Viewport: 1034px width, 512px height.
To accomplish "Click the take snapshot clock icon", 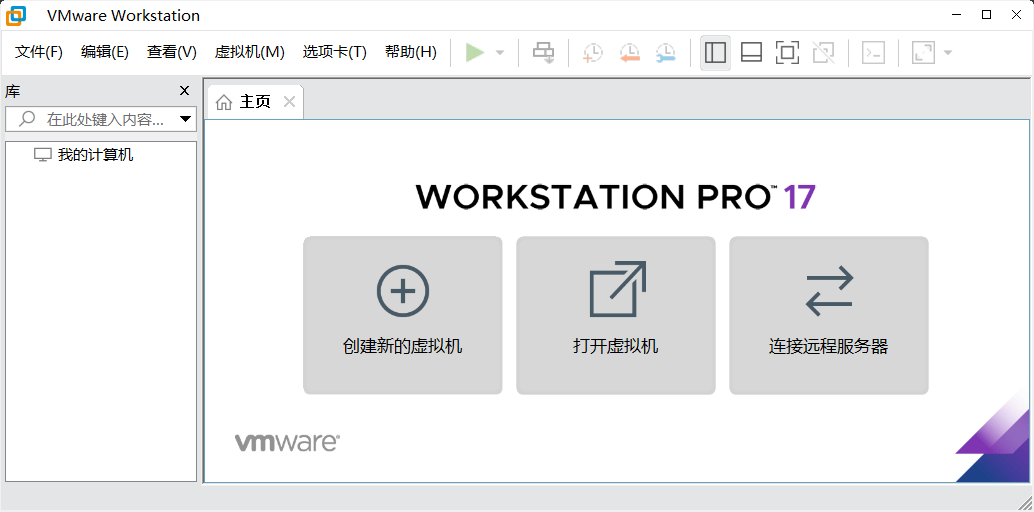I will (x=593, y=53).
